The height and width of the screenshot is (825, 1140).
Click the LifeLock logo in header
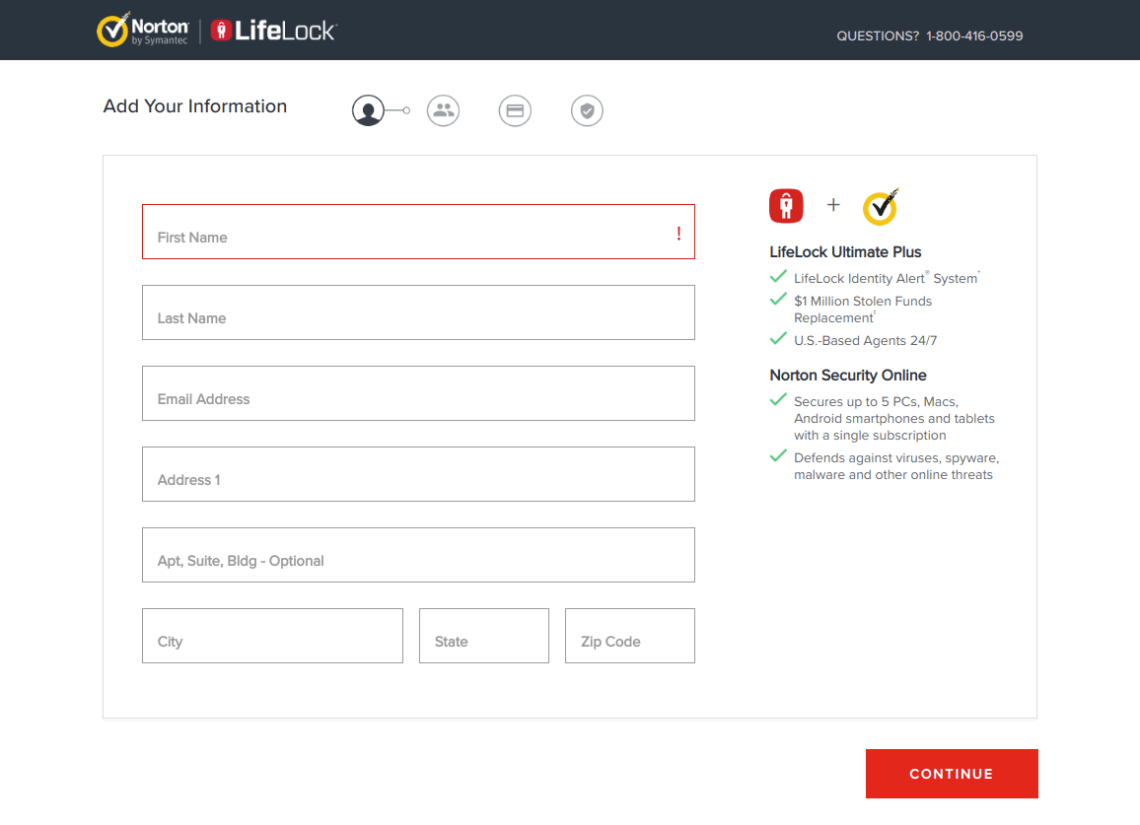tap(272, 29)
